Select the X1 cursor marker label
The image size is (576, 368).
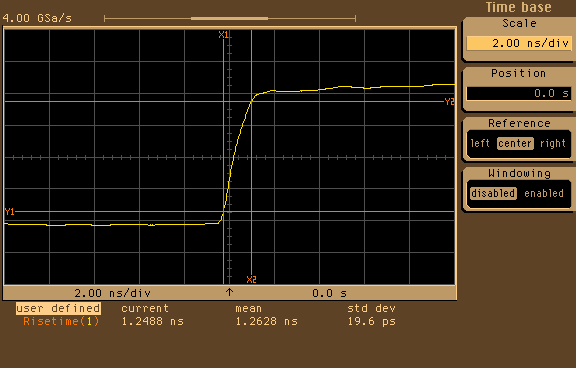(223, 35)
